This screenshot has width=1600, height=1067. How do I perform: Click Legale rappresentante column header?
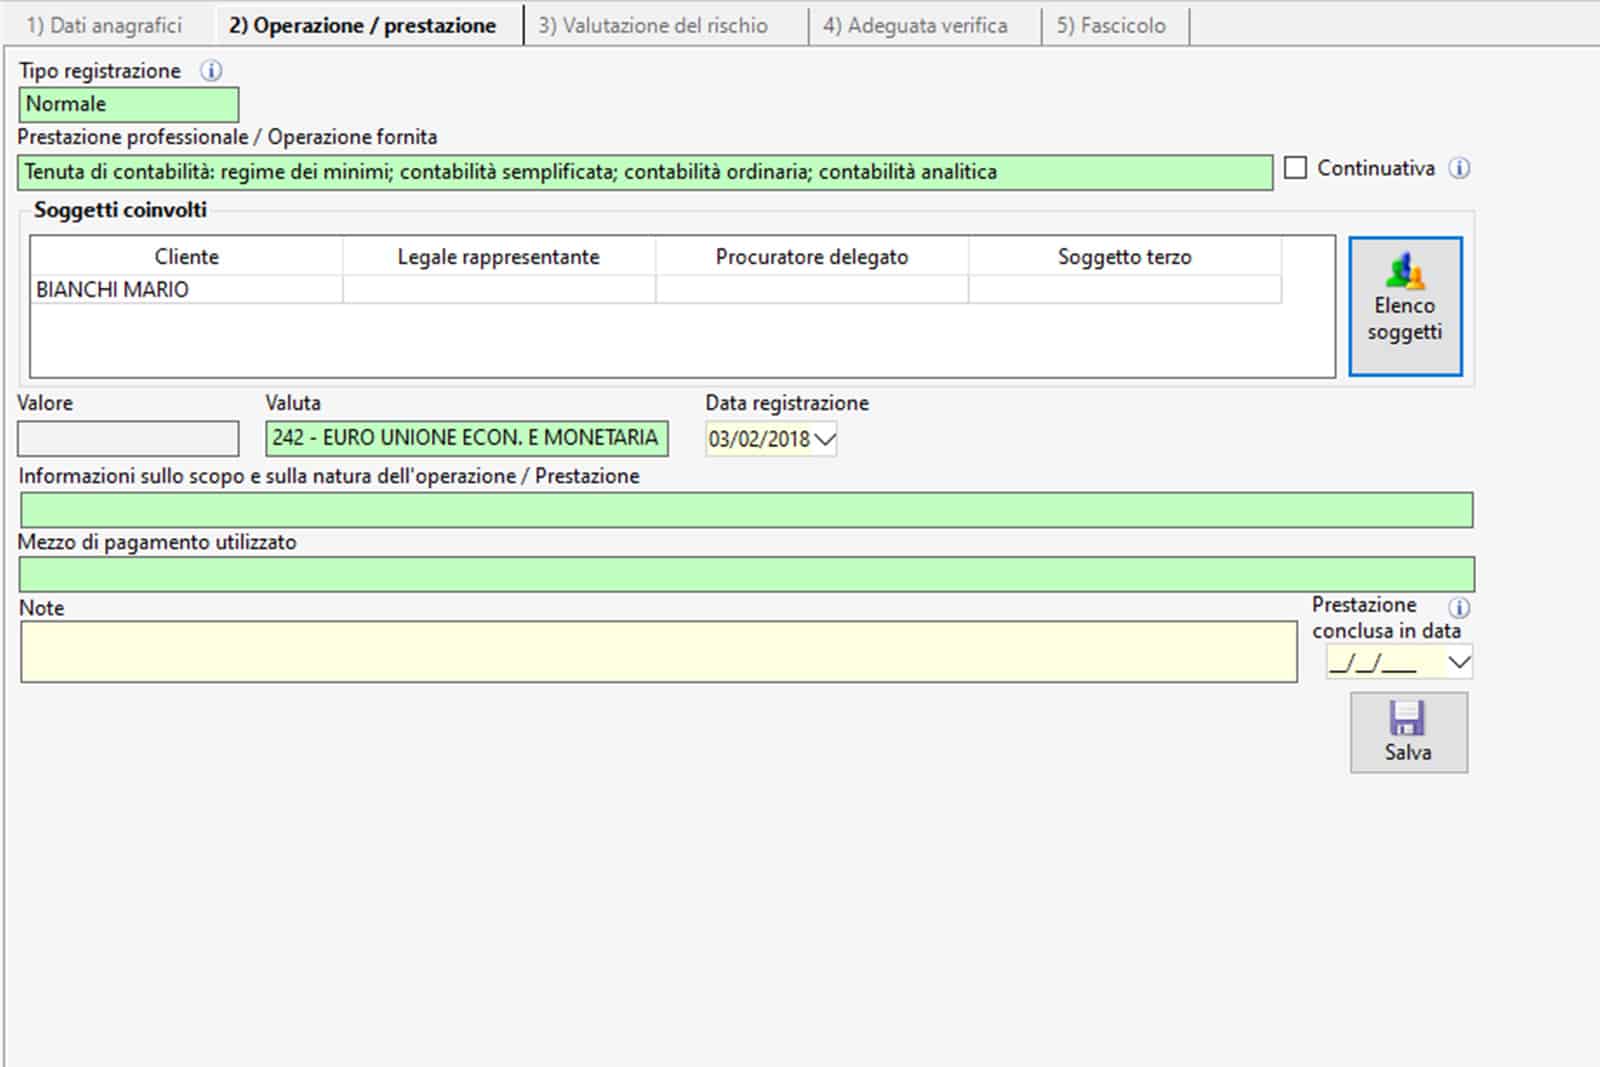[x=499, y=257]
